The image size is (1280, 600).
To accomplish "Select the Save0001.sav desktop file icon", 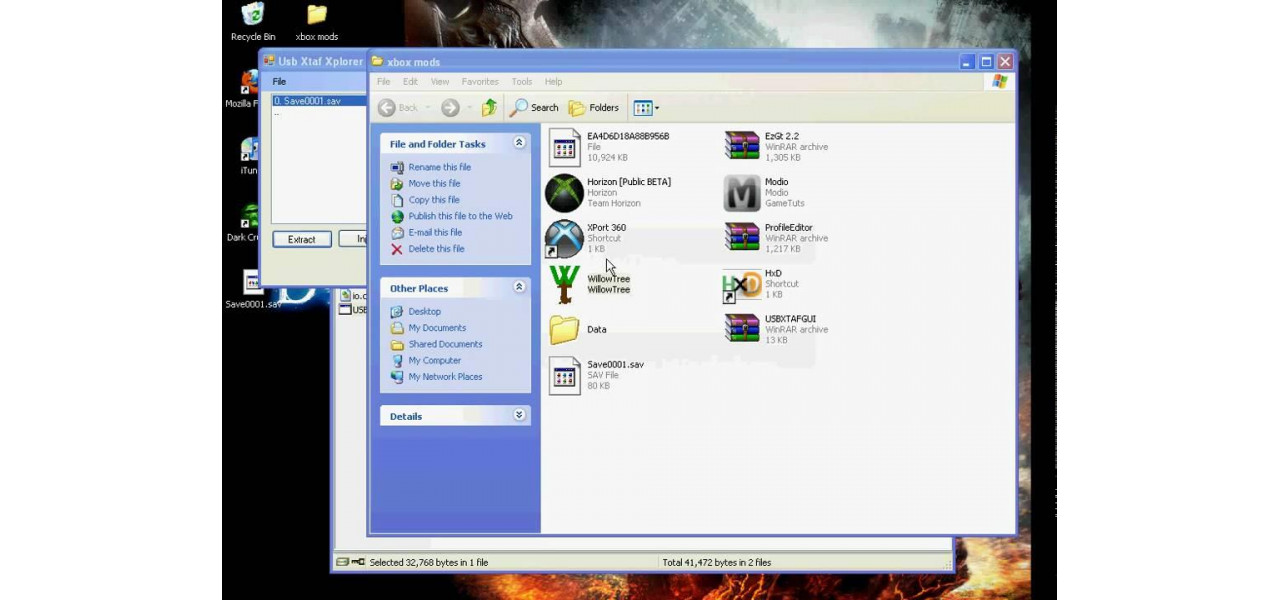I will [x=252, y=290].
